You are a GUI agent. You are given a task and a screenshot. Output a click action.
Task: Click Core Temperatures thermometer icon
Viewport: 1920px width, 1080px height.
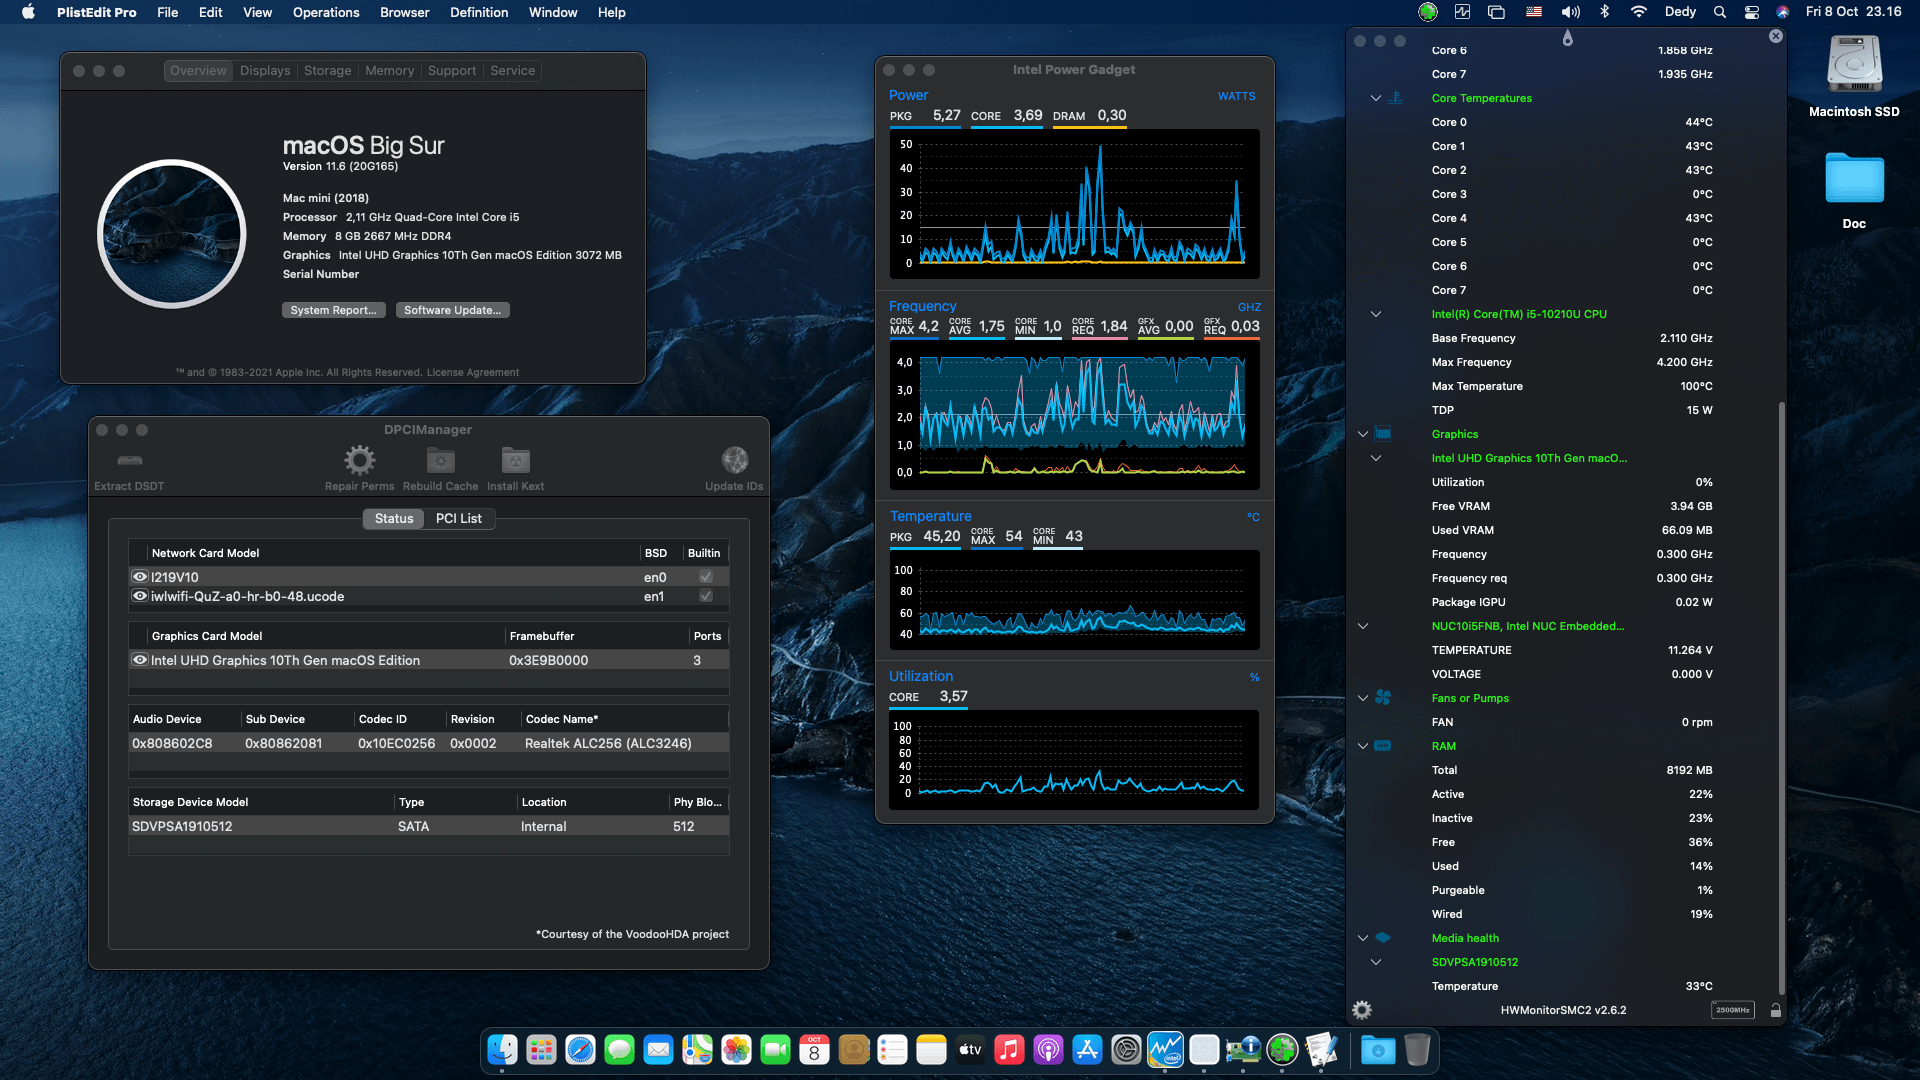point(1396,98)
